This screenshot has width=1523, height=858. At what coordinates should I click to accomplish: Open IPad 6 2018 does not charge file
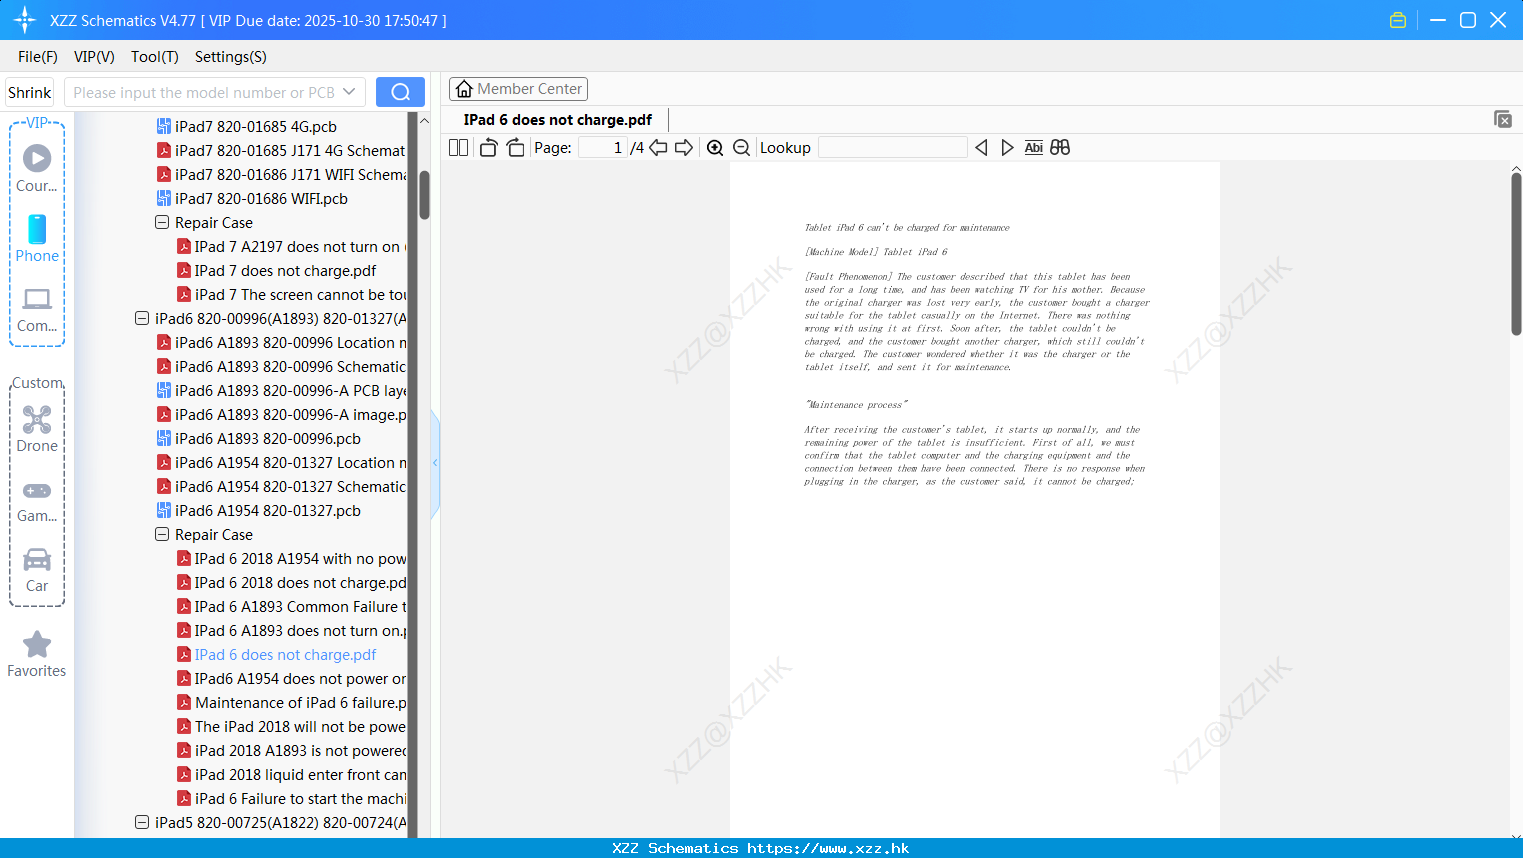pos(291,583)
